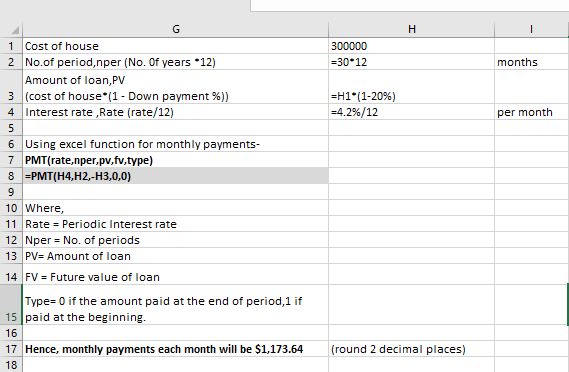This screenshot has height=372, width=569.
Task: Select row 10 header
Action: click(x=11, y=208)
